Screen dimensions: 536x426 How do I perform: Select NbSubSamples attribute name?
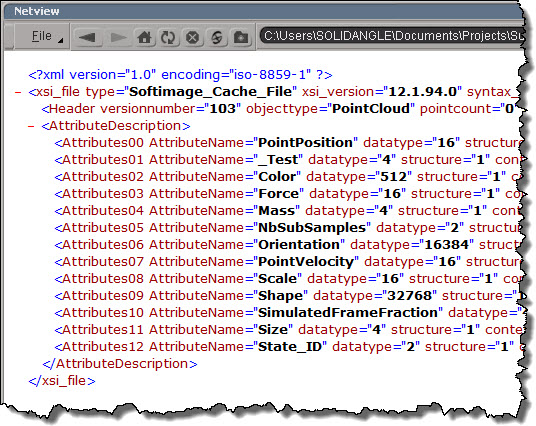click(312, 228)
